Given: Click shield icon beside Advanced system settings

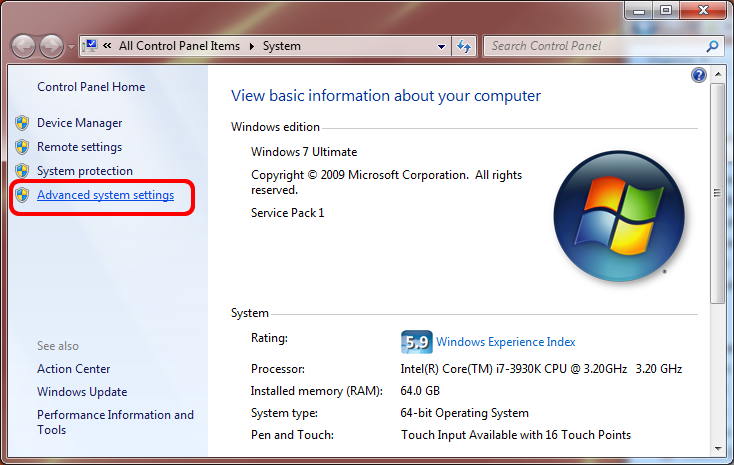Looking at the screenshot, I should 22,195.
